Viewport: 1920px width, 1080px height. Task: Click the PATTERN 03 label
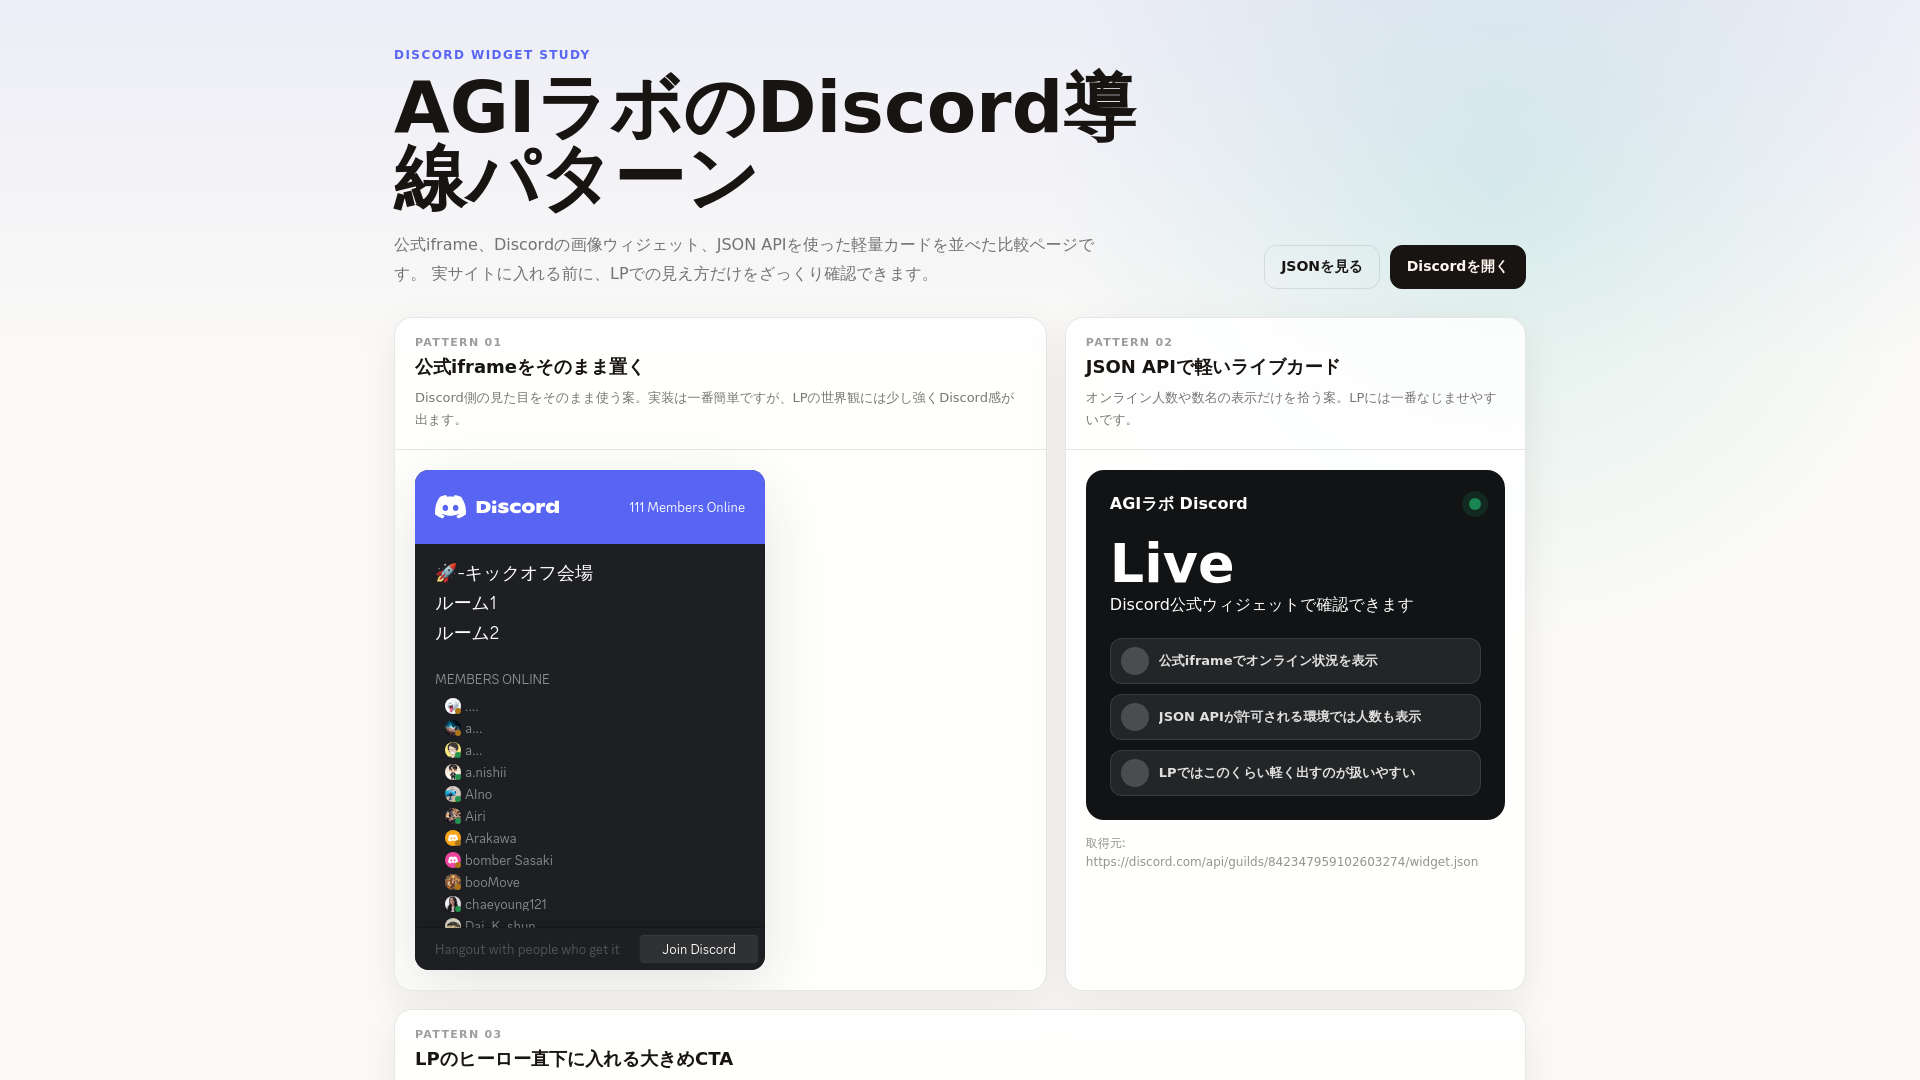(458, 1034)
